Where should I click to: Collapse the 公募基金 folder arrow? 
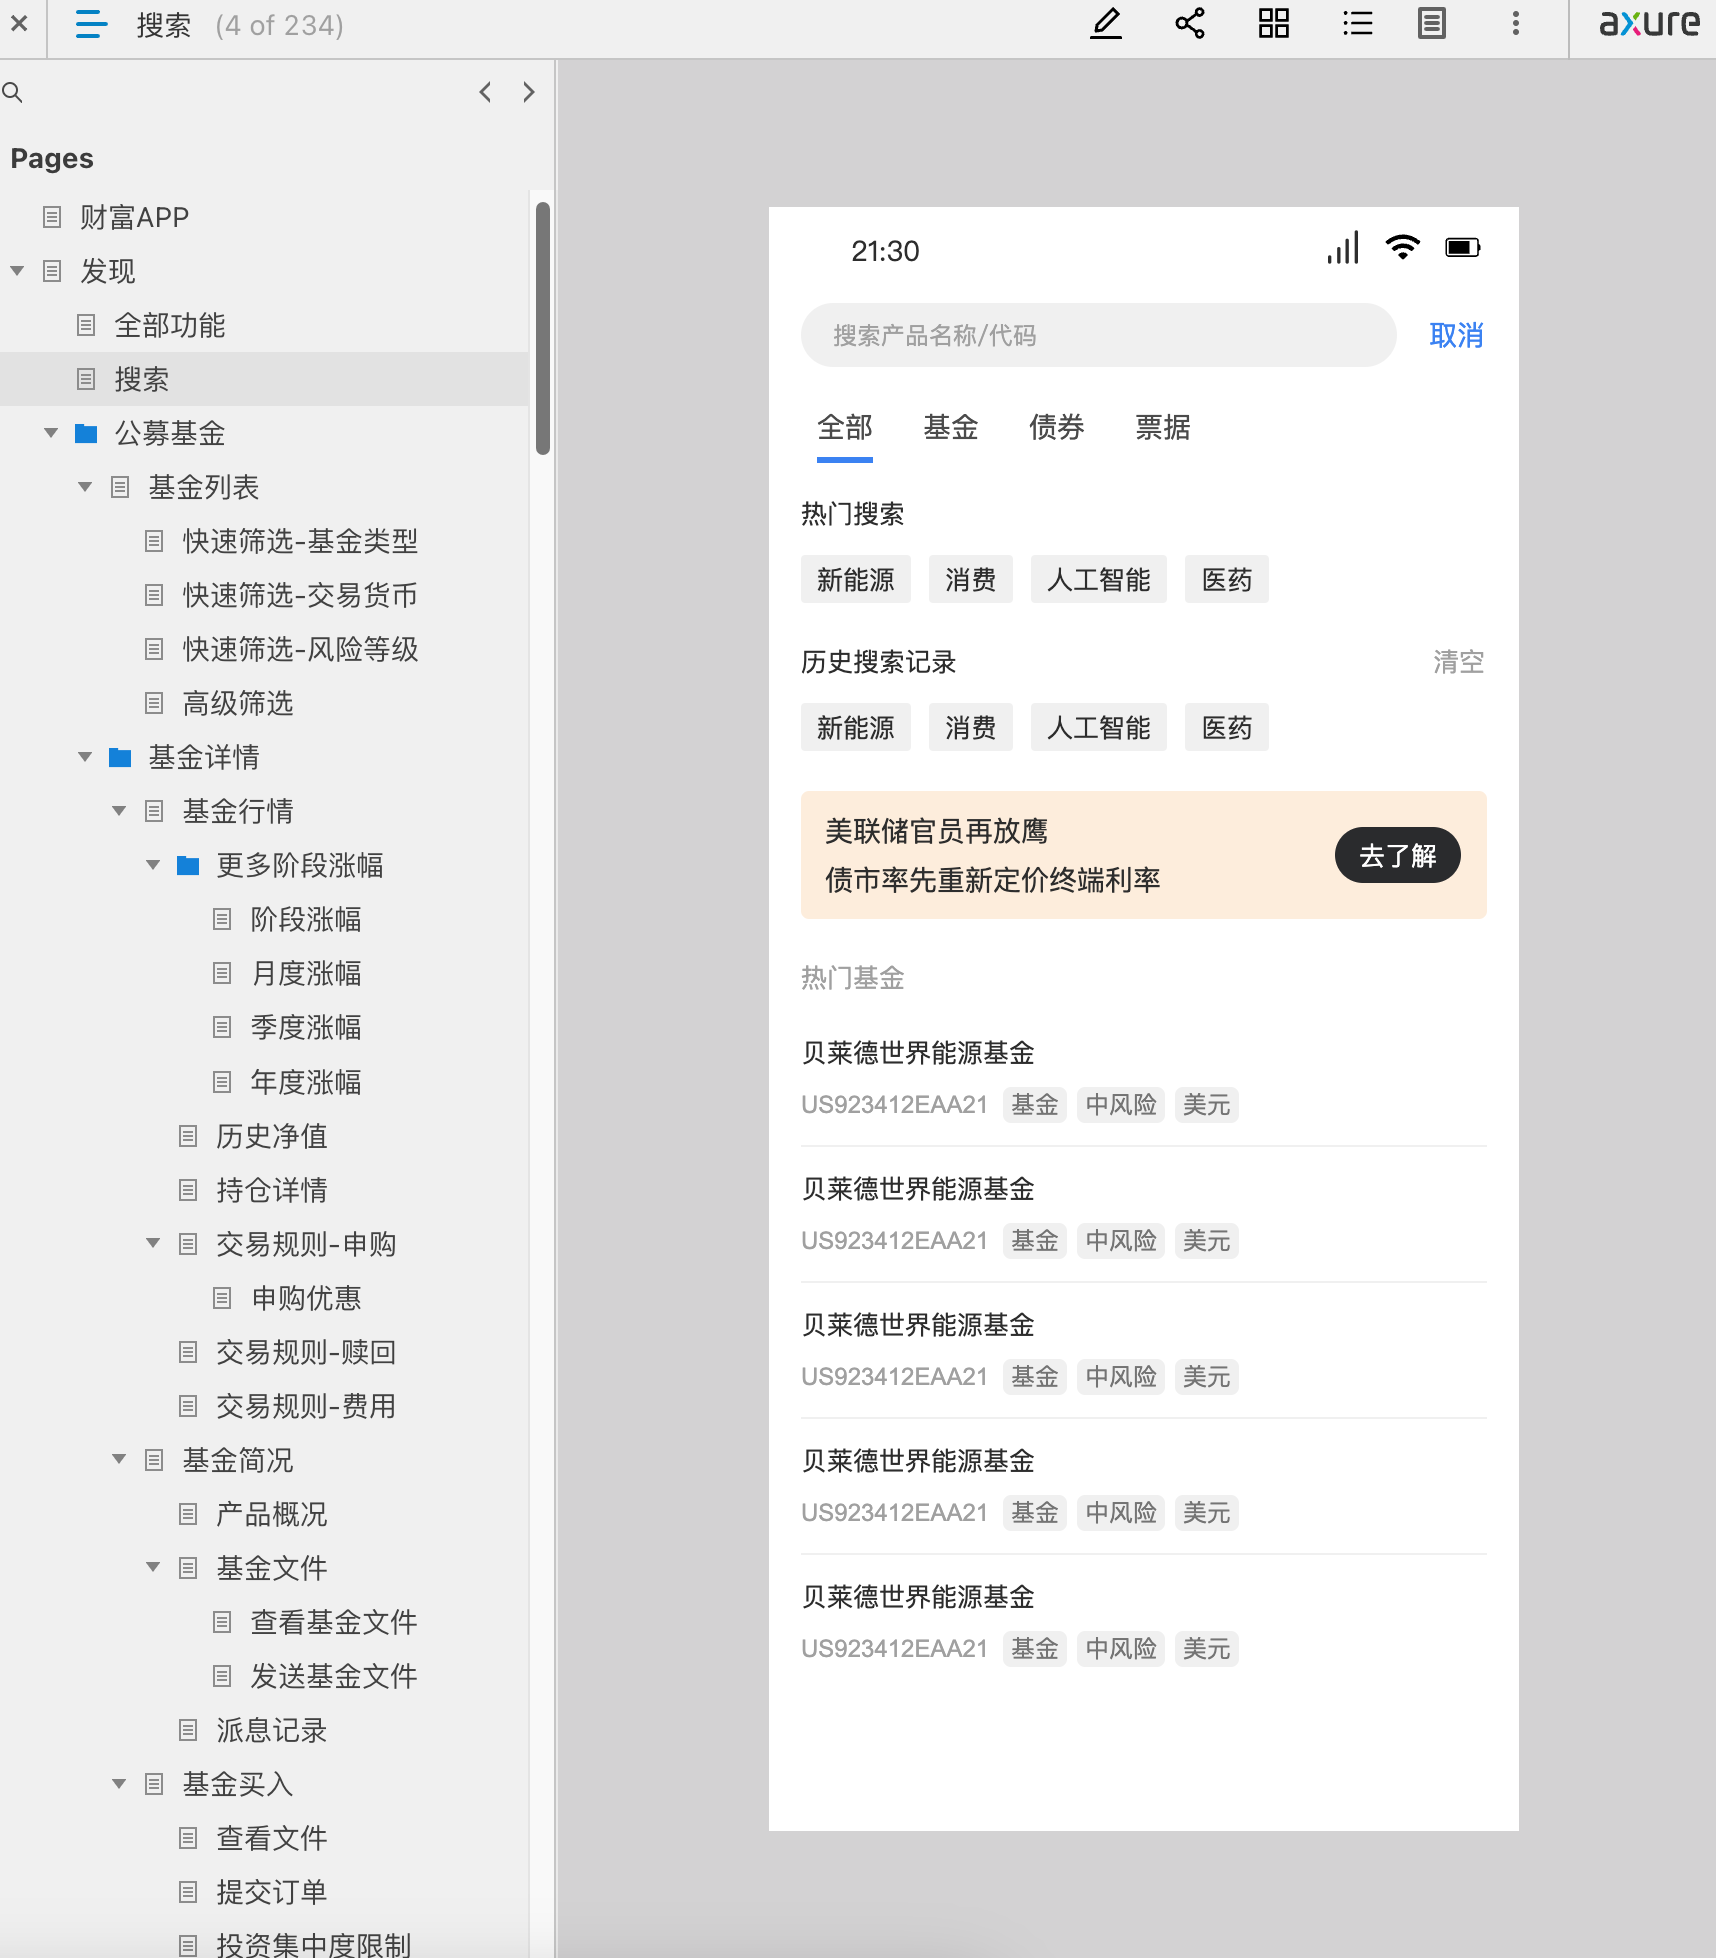point(51,433)
